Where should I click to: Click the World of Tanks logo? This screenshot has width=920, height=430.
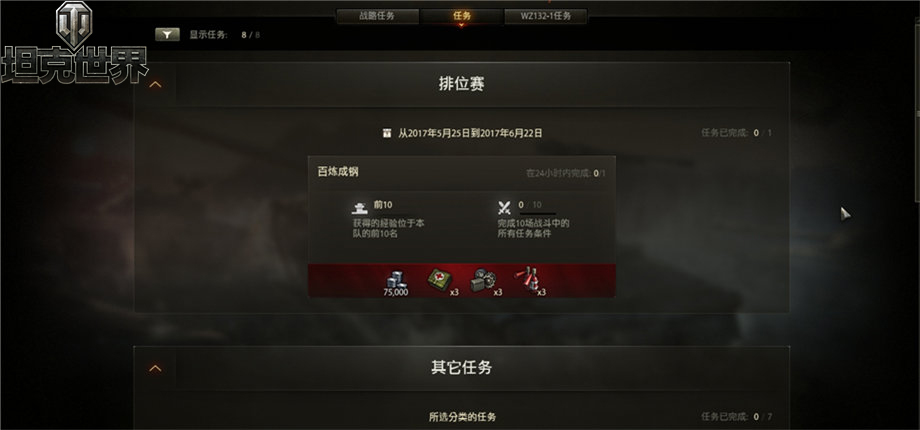pos(74,44)
